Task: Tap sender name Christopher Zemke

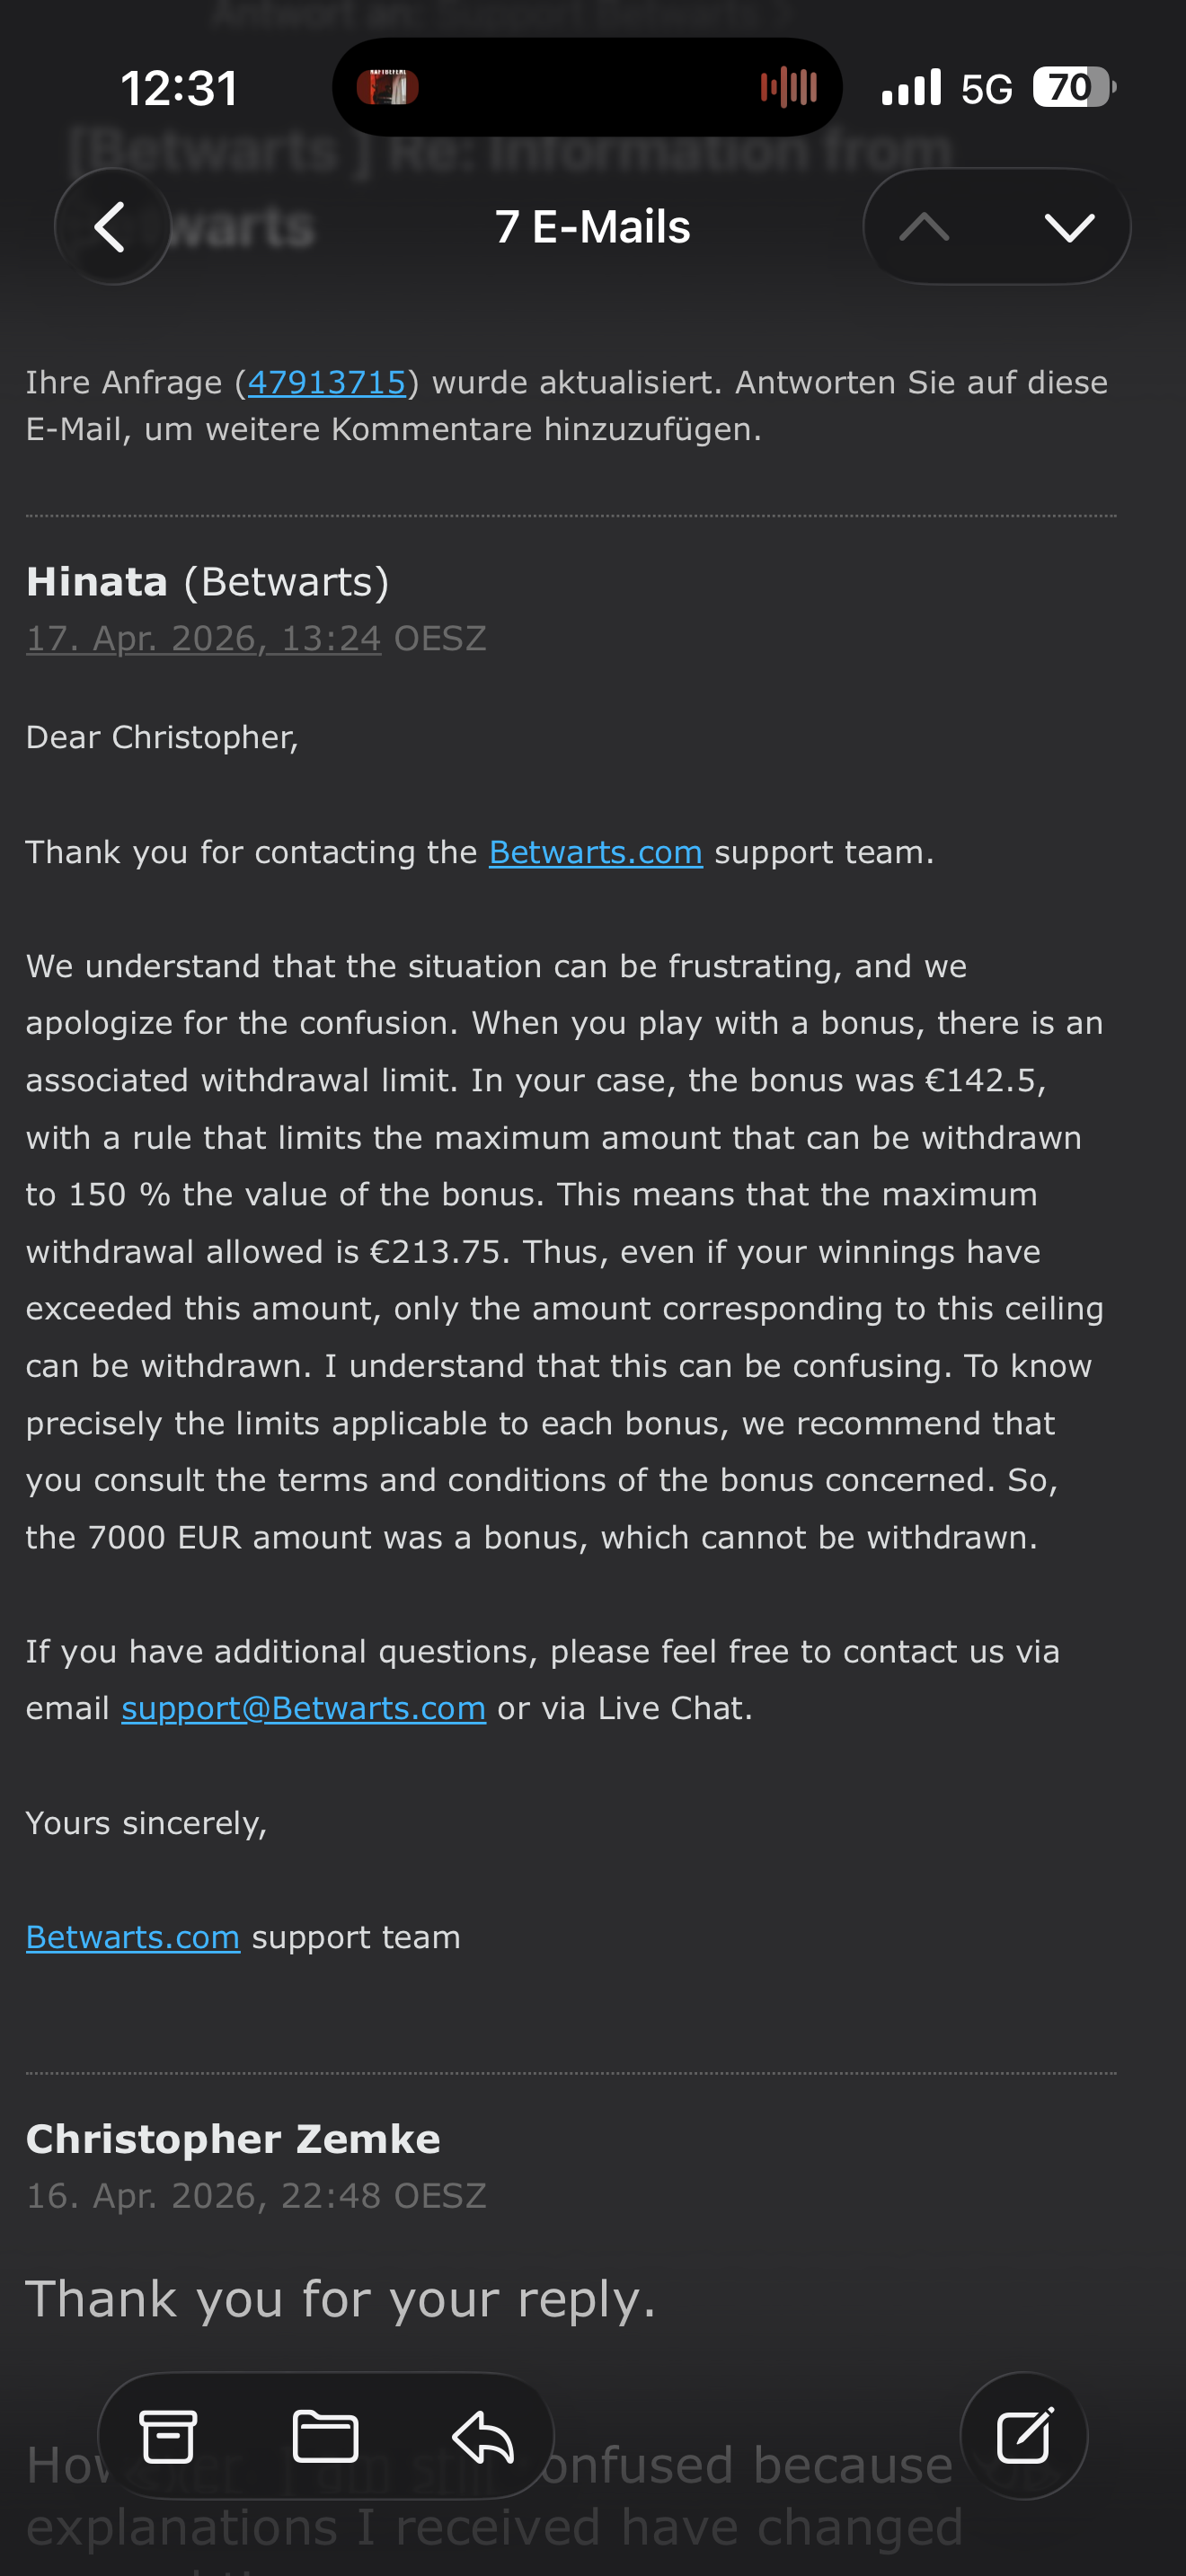Action: [x=233, y=2139]
